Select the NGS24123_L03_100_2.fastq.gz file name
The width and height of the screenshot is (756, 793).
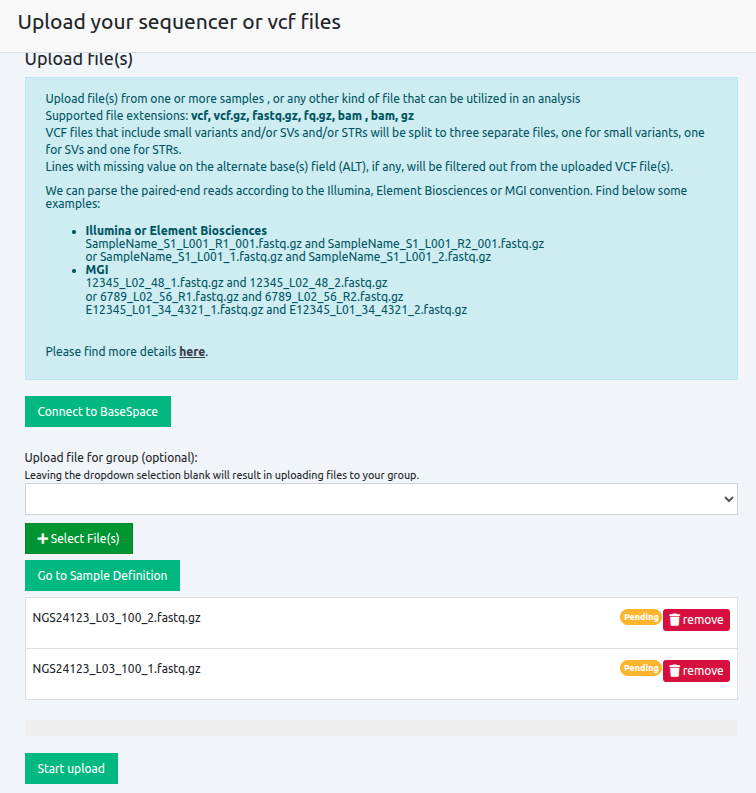[116, 618]
